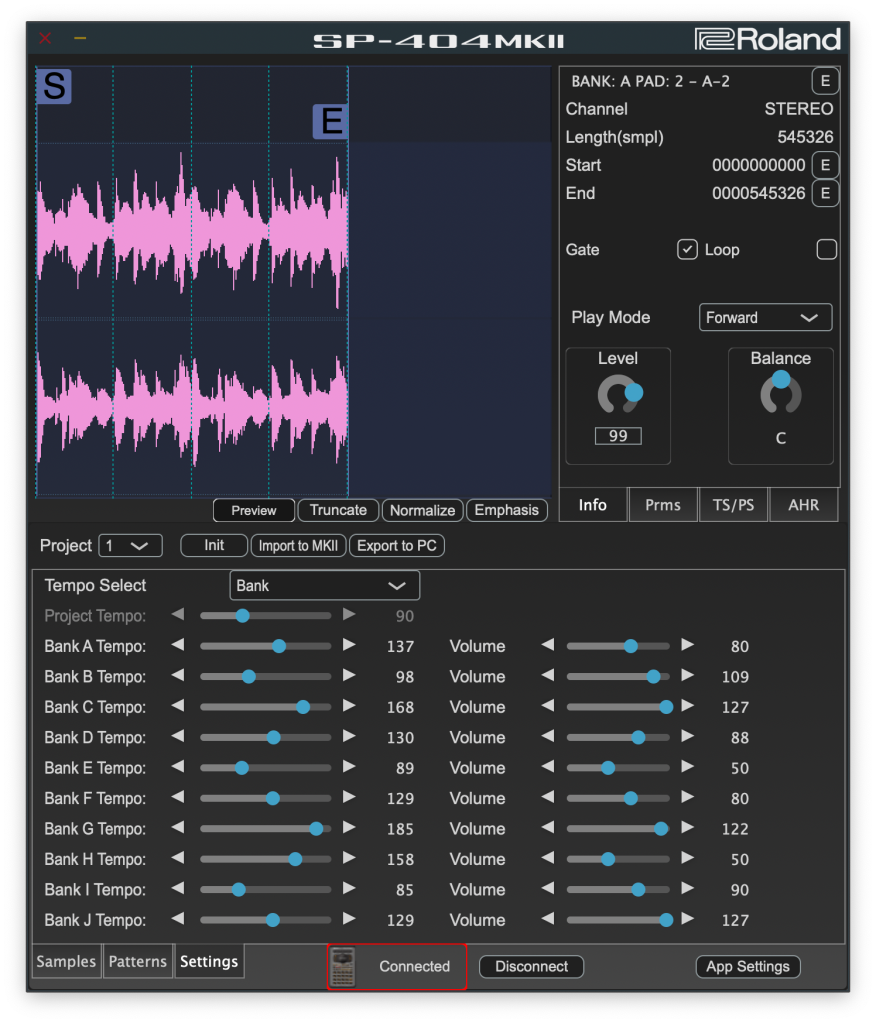
Task: Expand the Tempo Select Bank dropdown
Action: (324, 586)
